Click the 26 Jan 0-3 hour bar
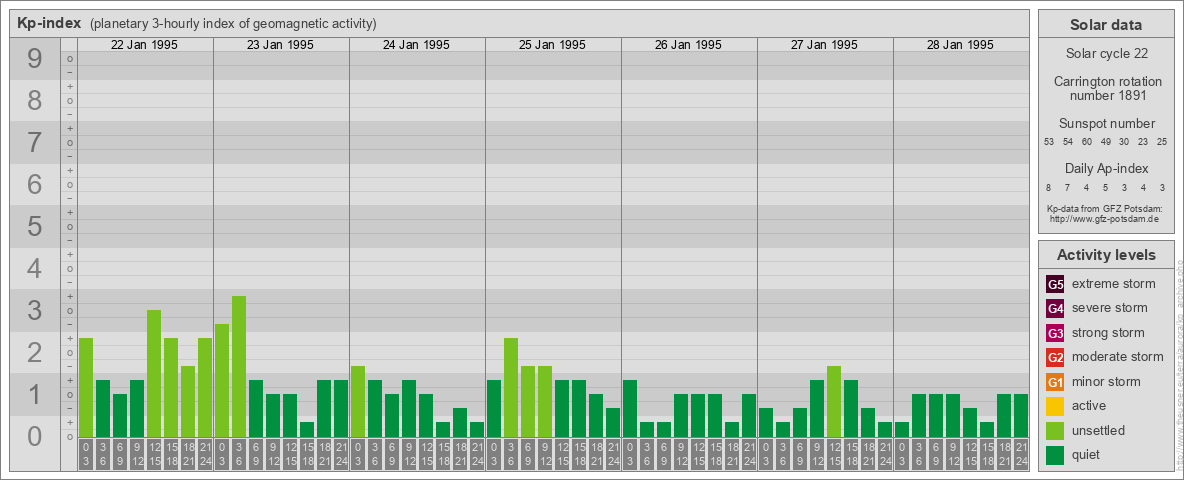 point(630,408)
